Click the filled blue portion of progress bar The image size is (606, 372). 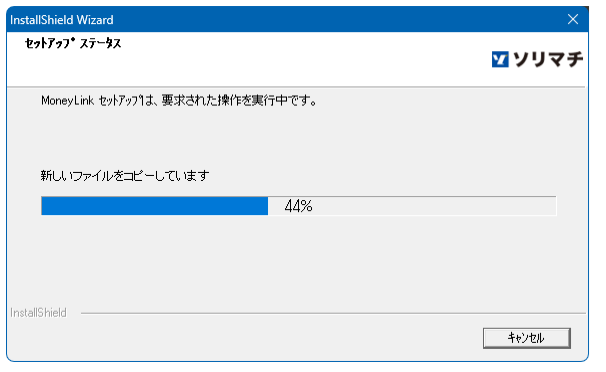point(155,206)
